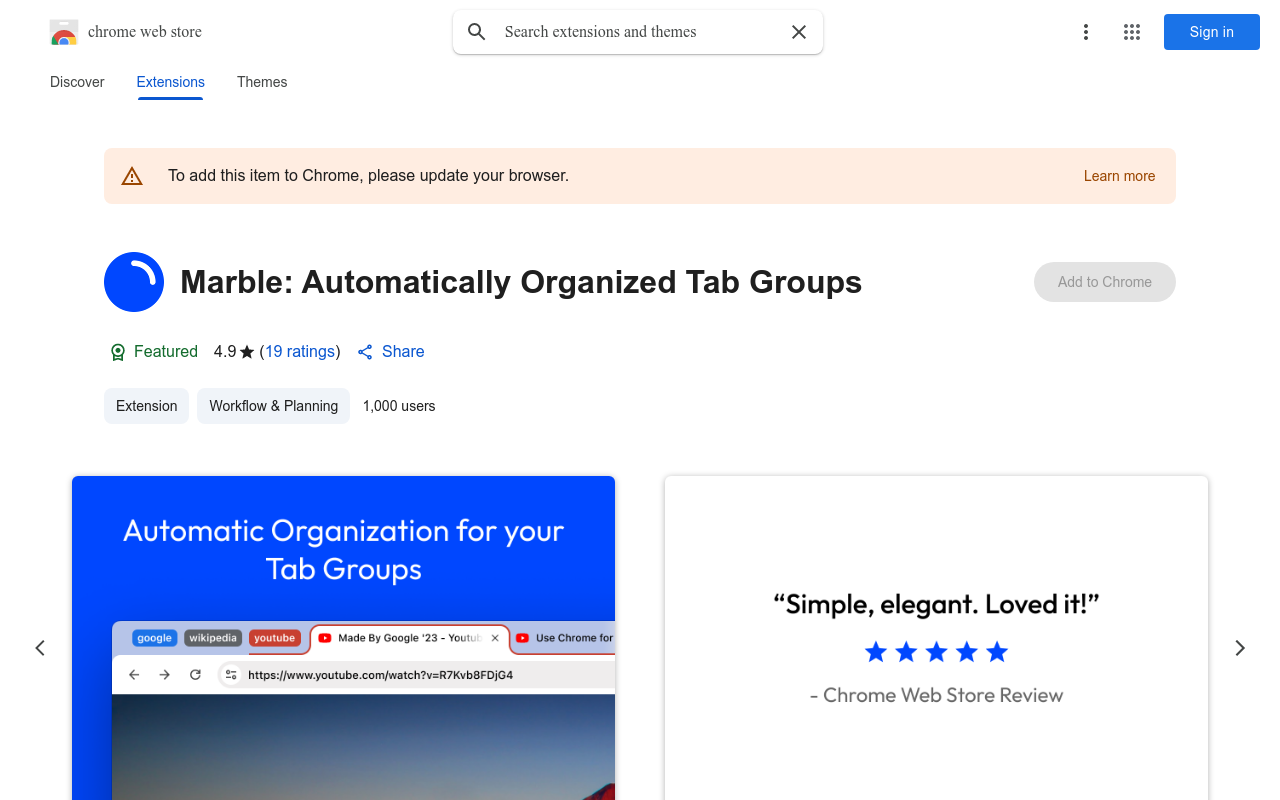Click the Marble: Automatically Organized Tab Groups heading
The height and width of the screenshot is (800, 1280).
(521, 282)
